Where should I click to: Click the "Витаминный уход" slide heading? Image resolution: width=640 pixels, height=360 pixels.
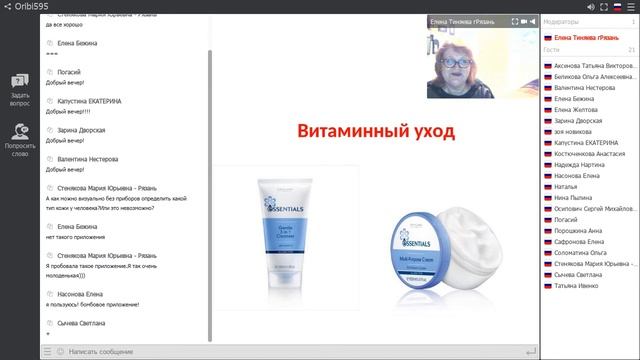coord(376,131)
